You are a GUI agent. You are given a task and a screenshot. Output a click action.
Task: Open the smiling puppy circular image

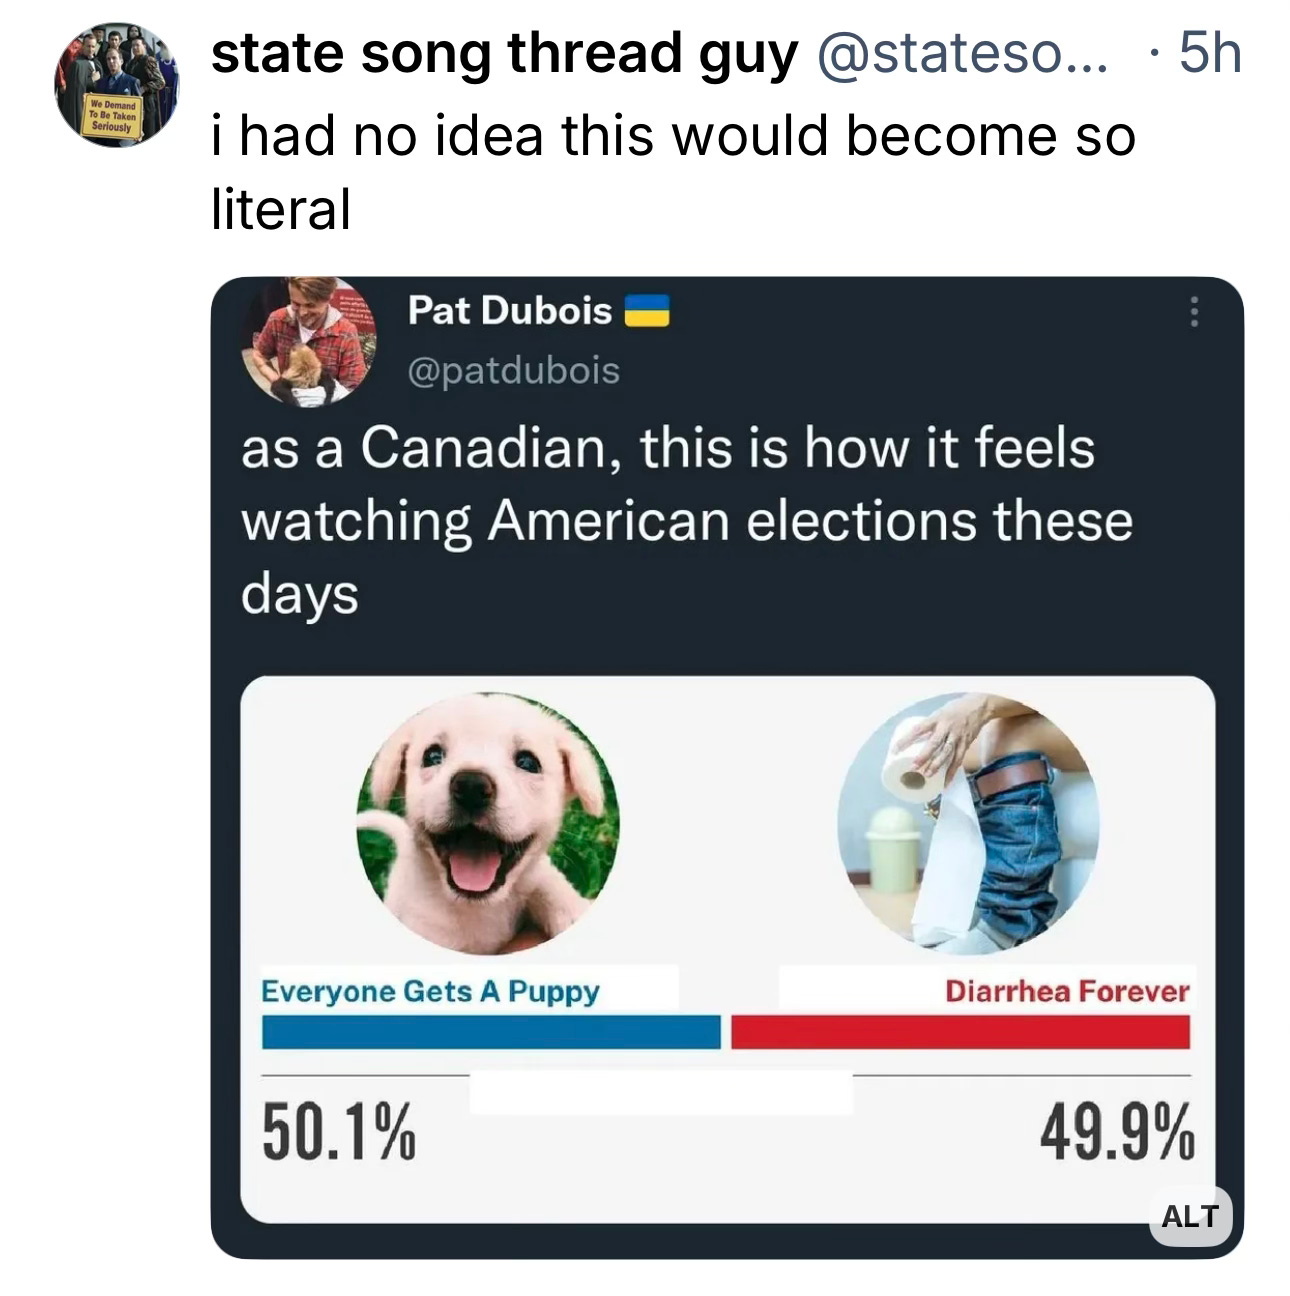(x=488, y=823)
